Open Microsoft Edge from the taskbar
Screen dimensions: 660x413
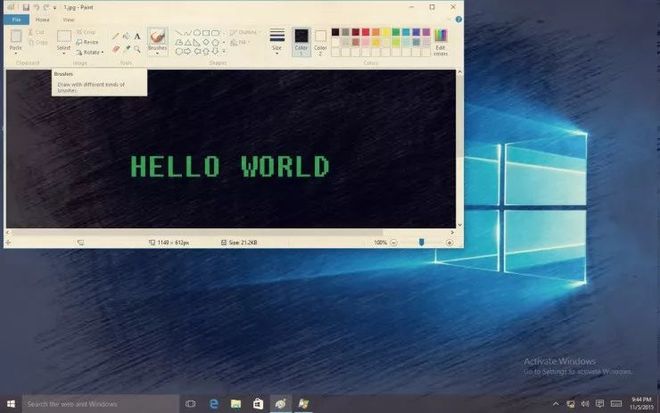coord(214,404)
